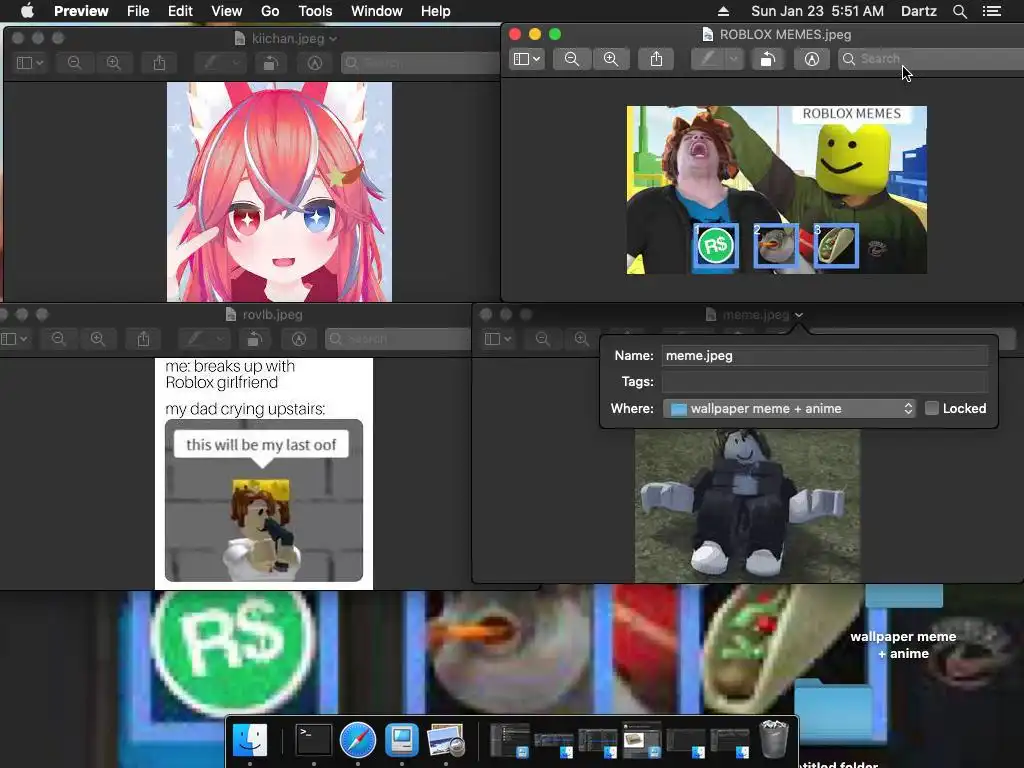Zoom out in kiichan.jpeg window
1024x768 pixels.
[74, 63]
